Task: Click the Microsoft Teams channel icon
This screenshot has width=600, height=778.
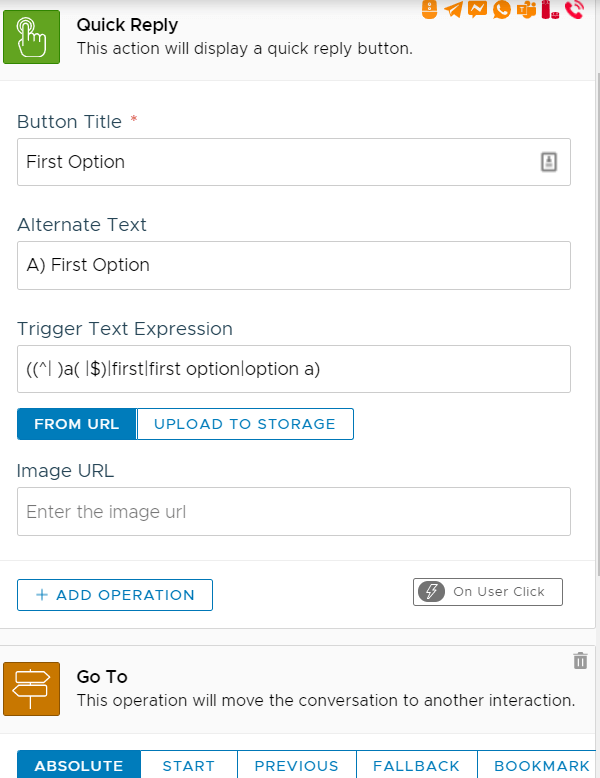Action: point(526,9)
